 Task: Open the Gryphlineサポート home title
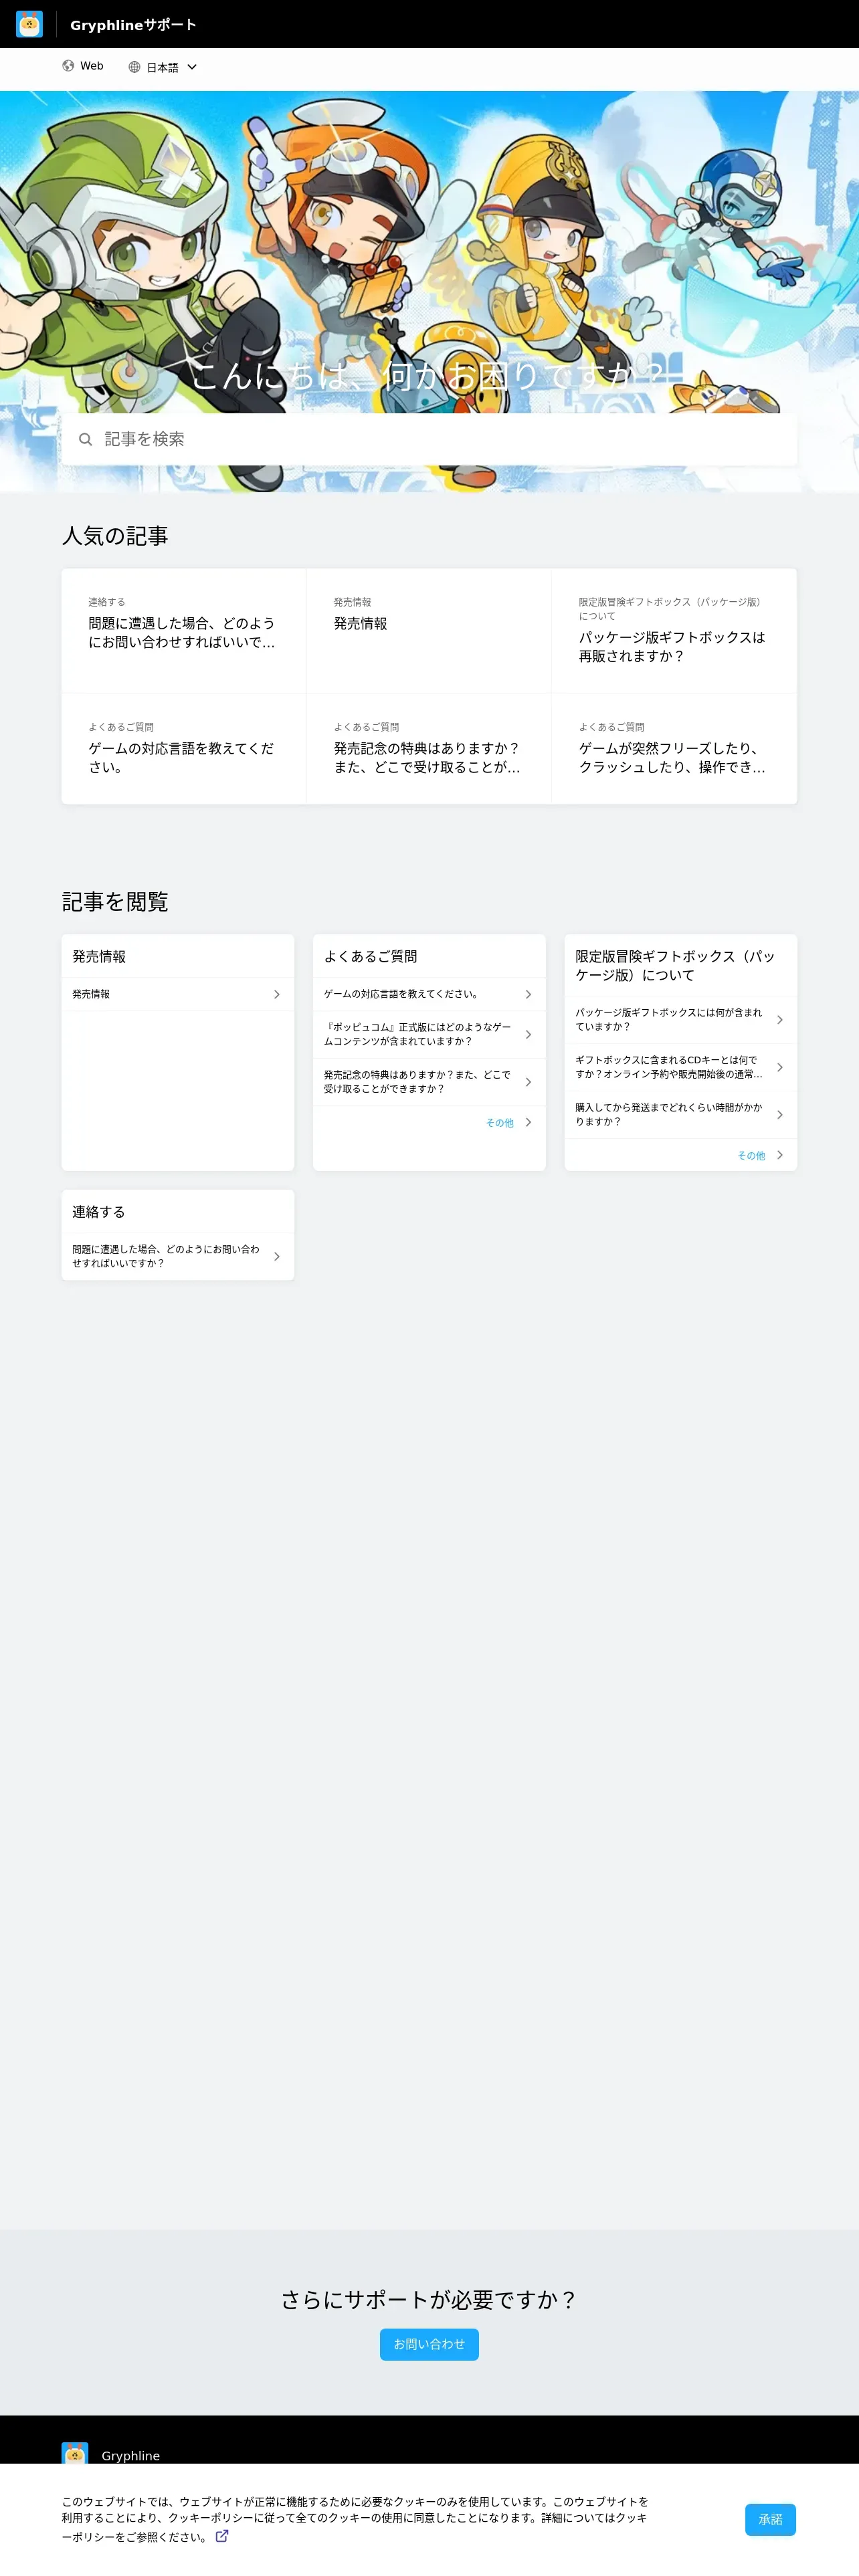pos(133,25)
